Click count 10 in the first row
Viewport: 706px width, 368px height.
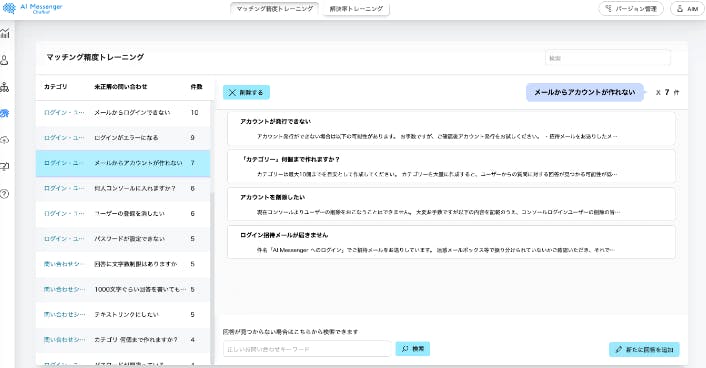pyautogui.click(x=194, y=113)
